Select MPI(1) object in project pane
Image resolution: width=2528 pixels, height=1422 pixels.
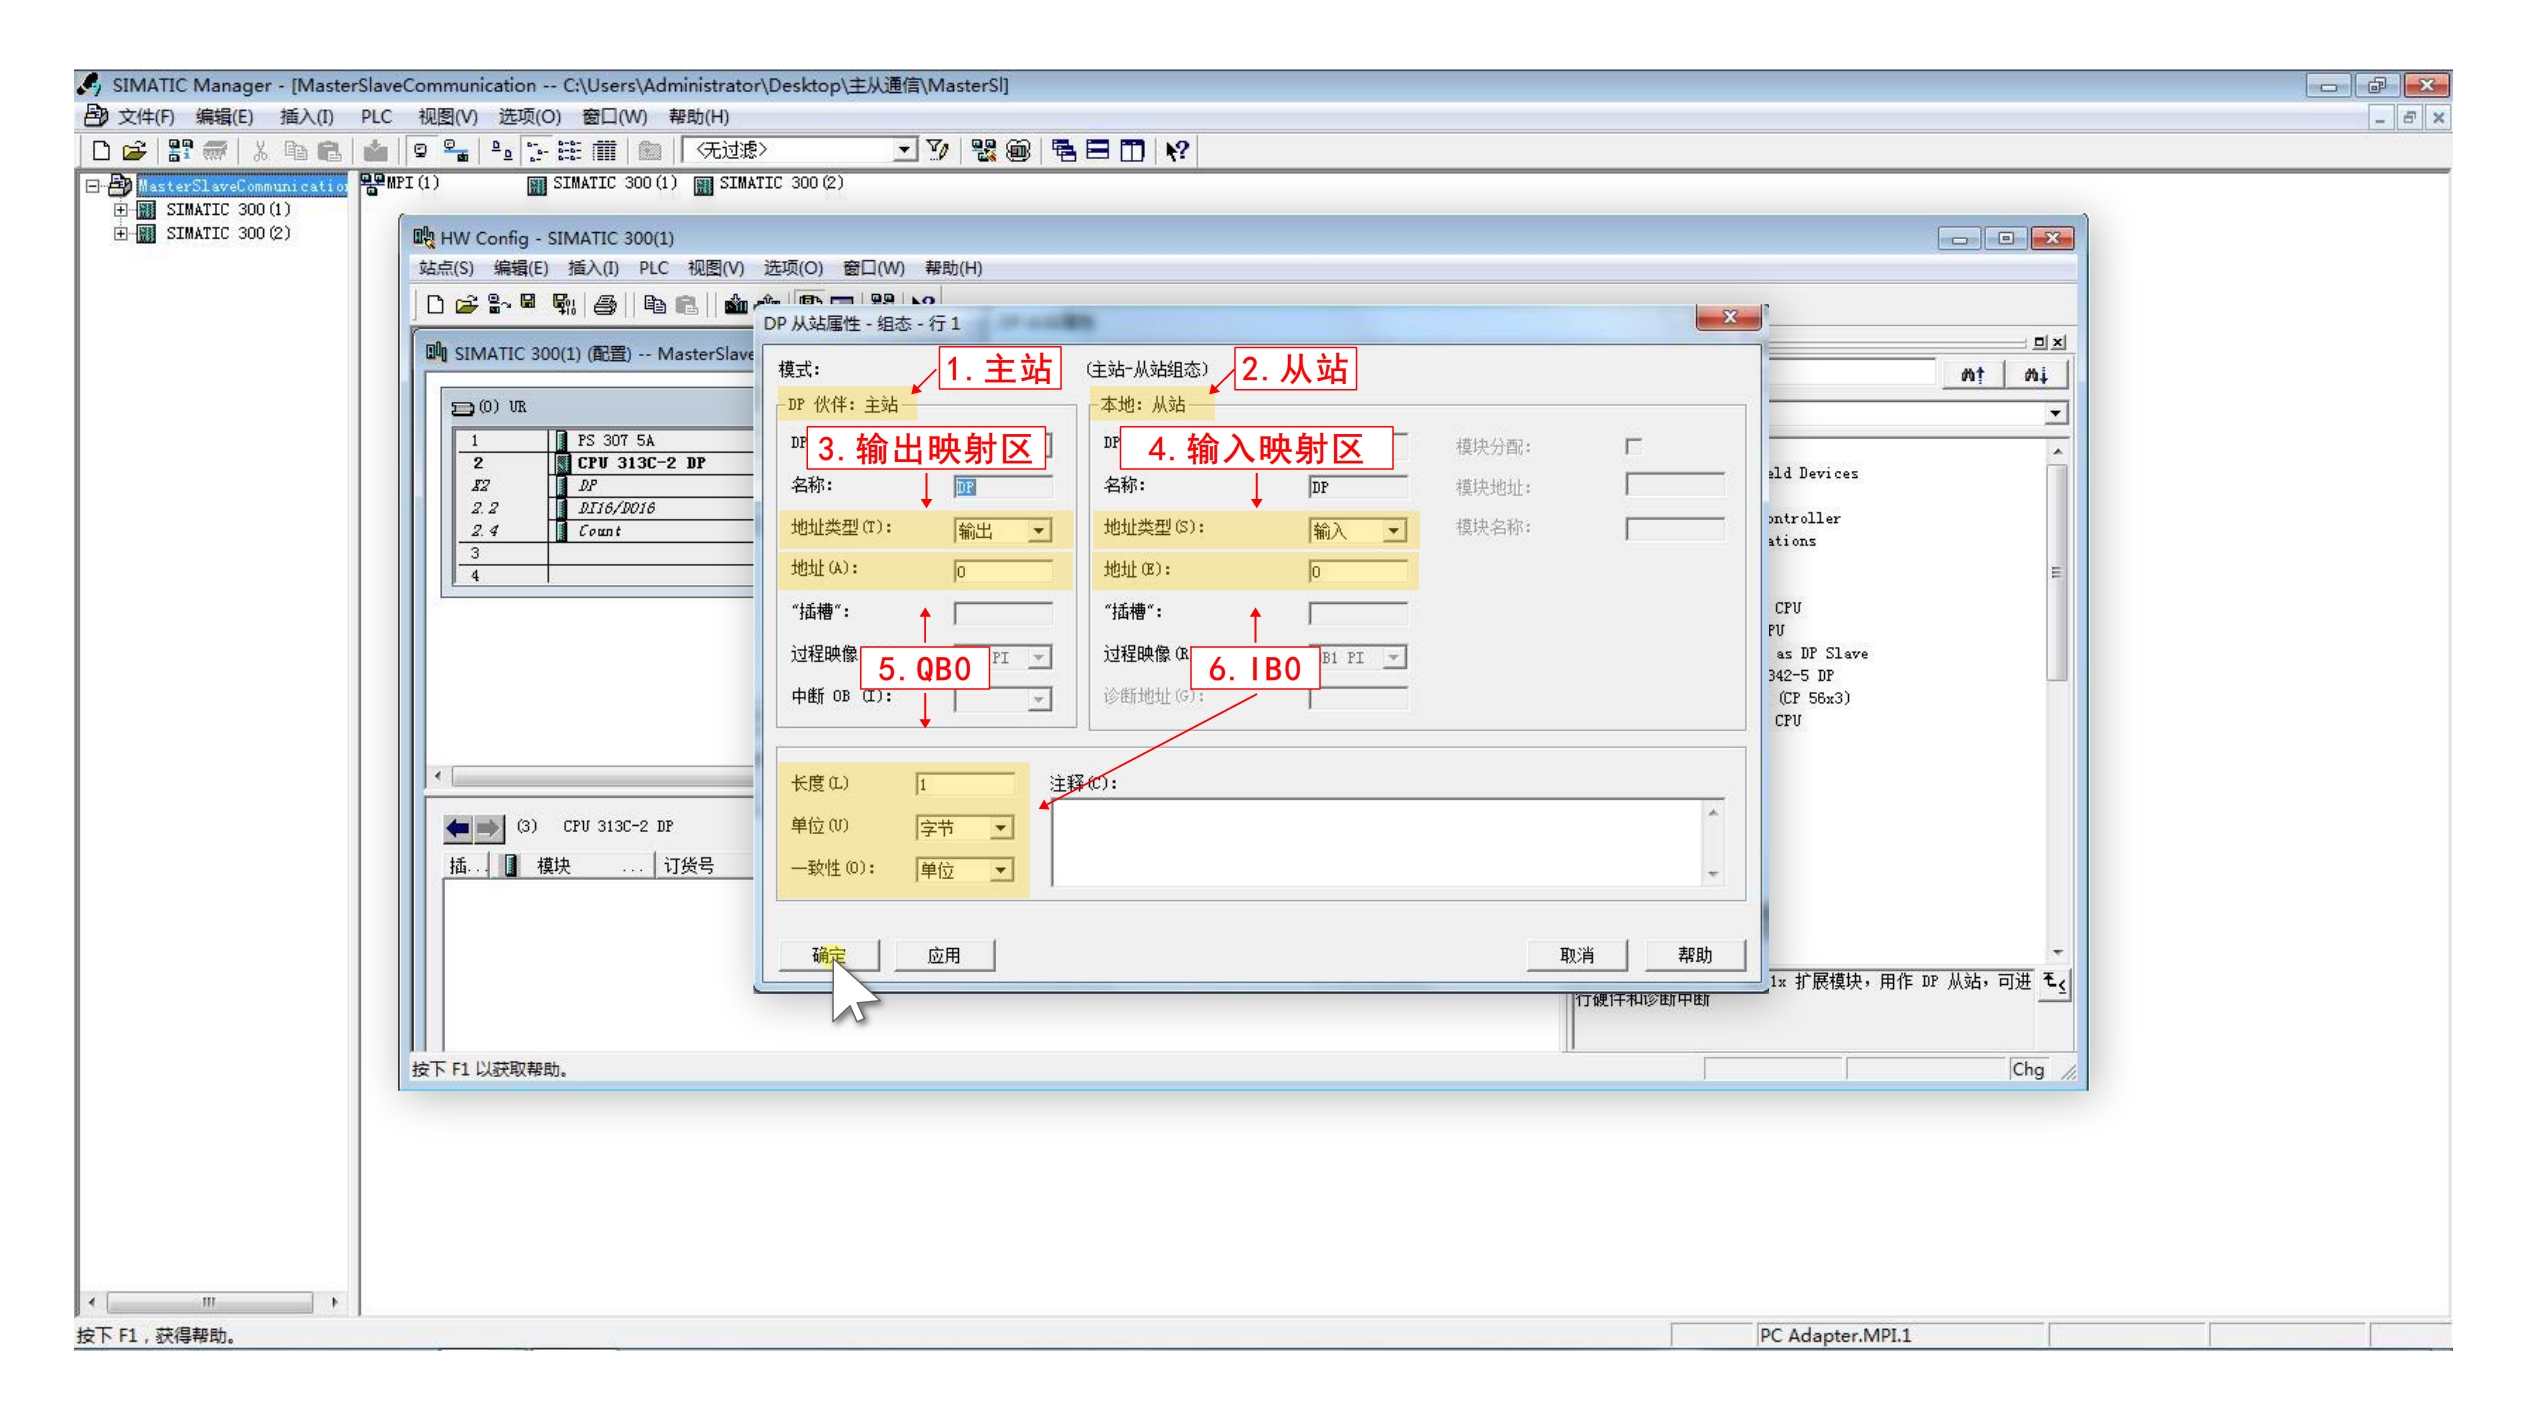pyautogui.click(x=401, y=184)
